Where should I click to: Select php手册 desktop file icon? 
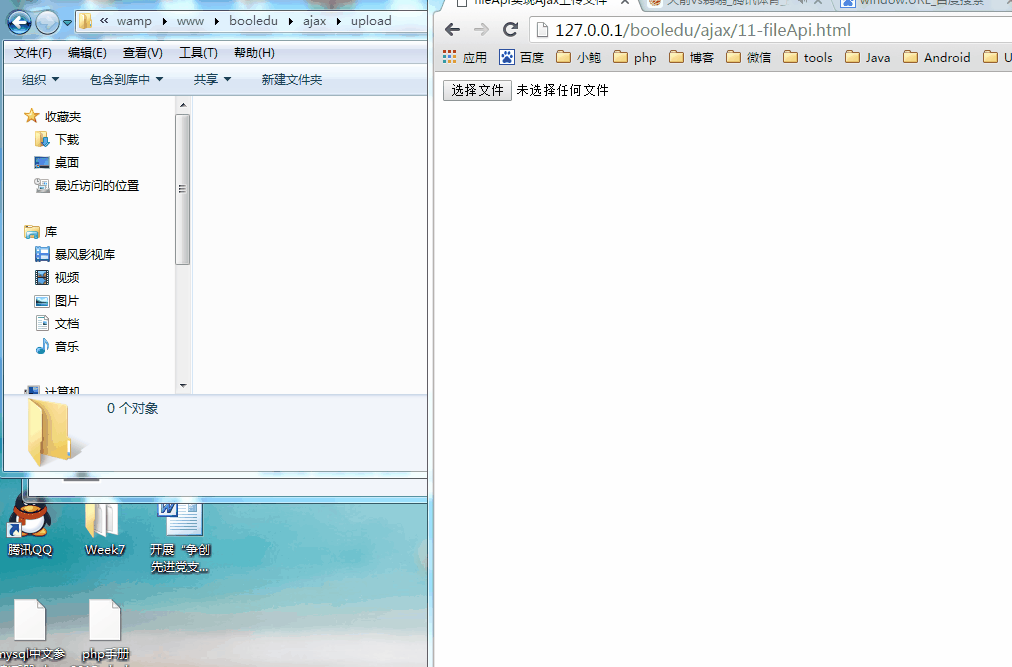coord(105,631)
